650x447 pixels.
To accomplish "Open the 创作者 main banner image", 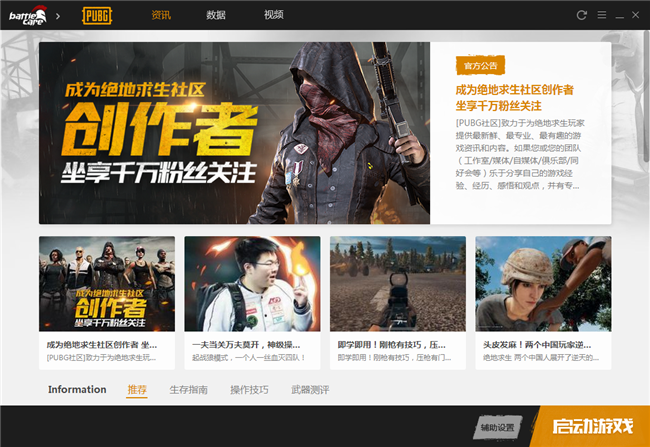I will coord(235,133).
